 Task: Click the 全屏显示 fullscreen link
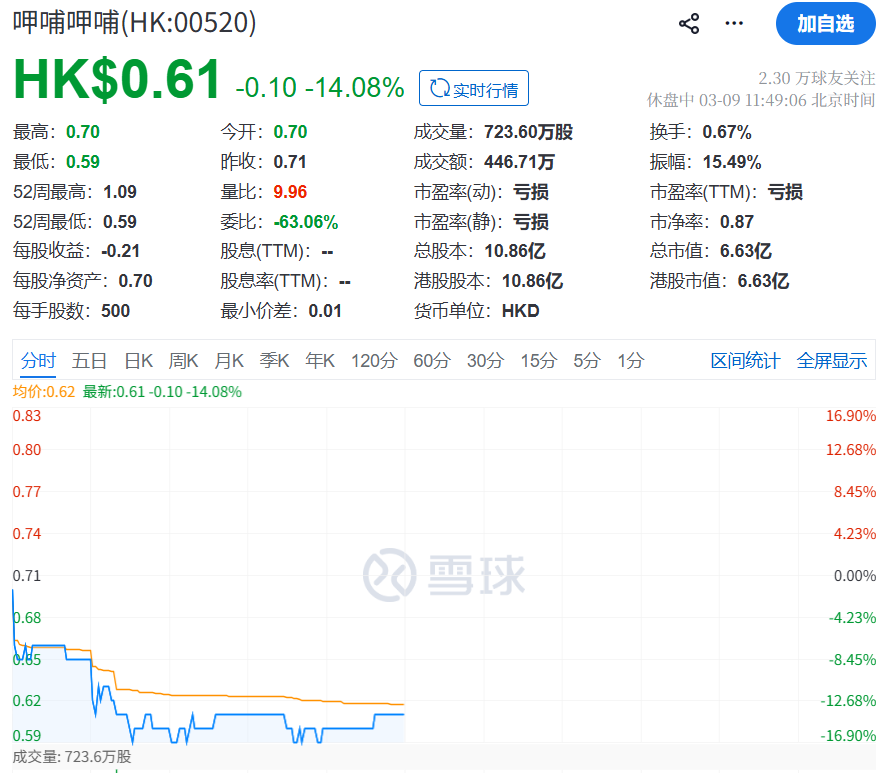pyautogui.click(x=832, y=361)
